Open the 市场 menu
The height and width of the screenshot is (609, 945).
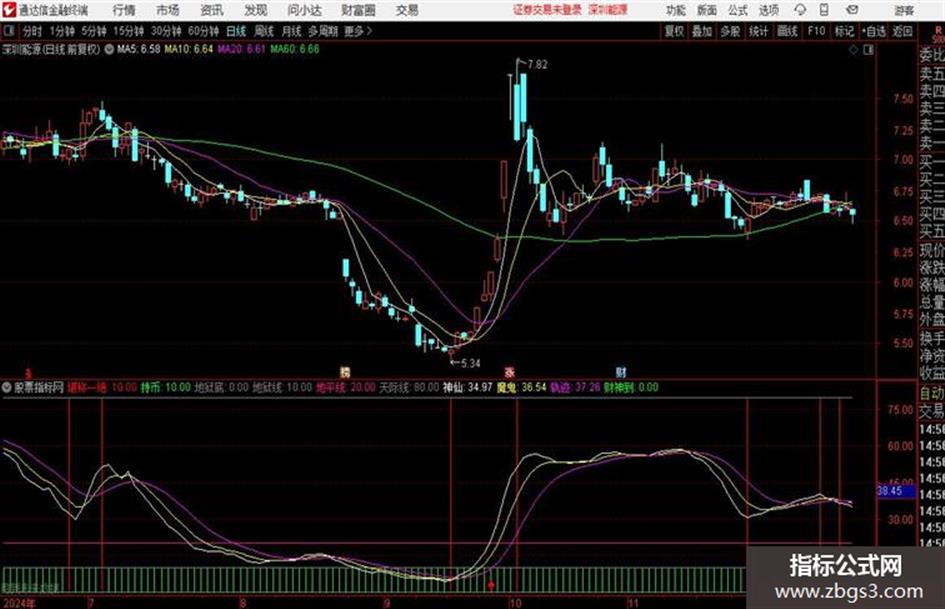point(168,10)
